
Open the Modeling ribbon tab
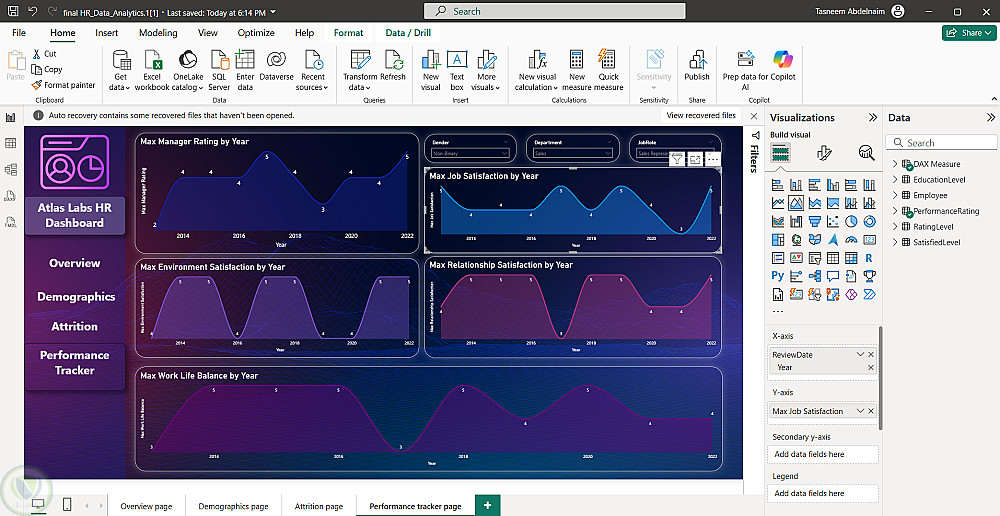[x=158, y=33]
